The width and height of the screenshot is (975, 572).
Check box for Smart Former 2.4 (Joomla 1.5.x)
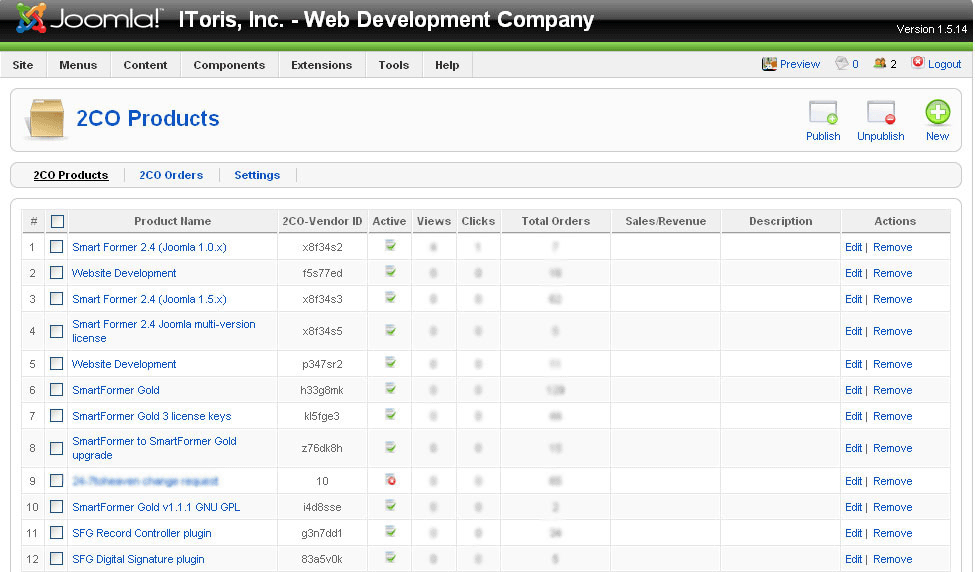tap(57, 298)
